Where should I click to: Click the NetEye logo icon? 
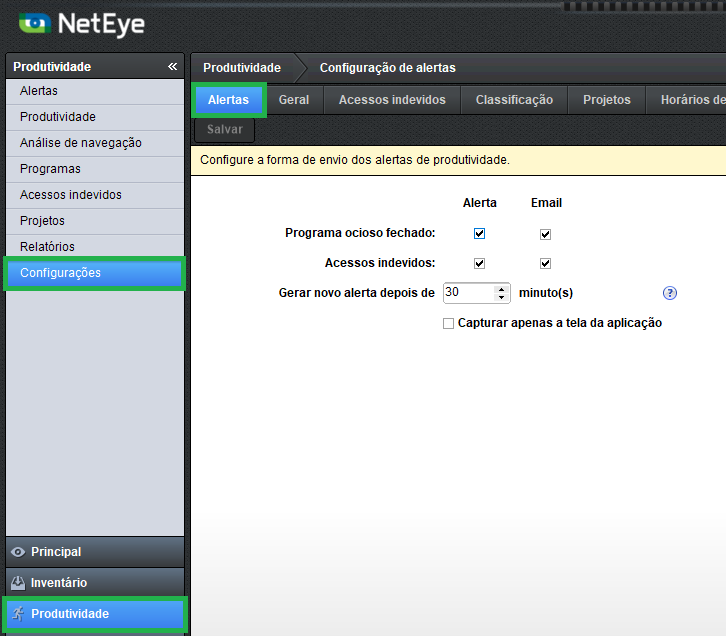coord(34,22)
